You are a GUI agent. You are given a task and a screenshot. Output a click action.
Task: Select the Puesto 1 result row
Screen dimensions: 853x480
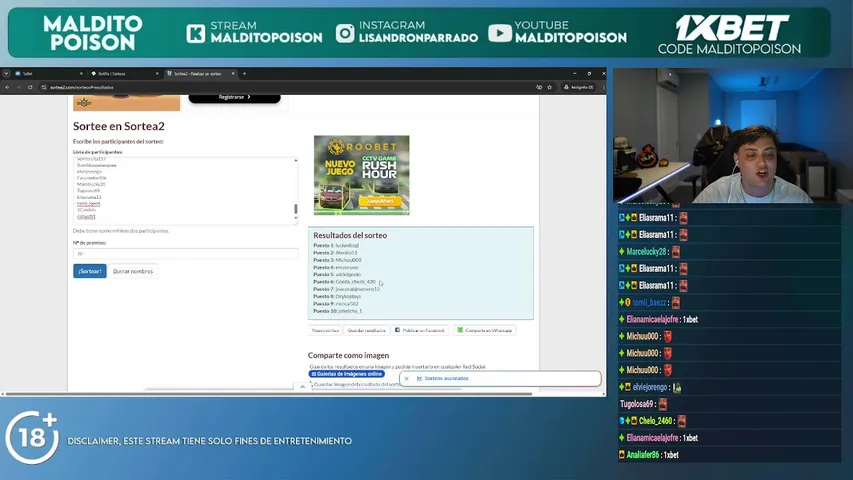click(x=336, y=245)
